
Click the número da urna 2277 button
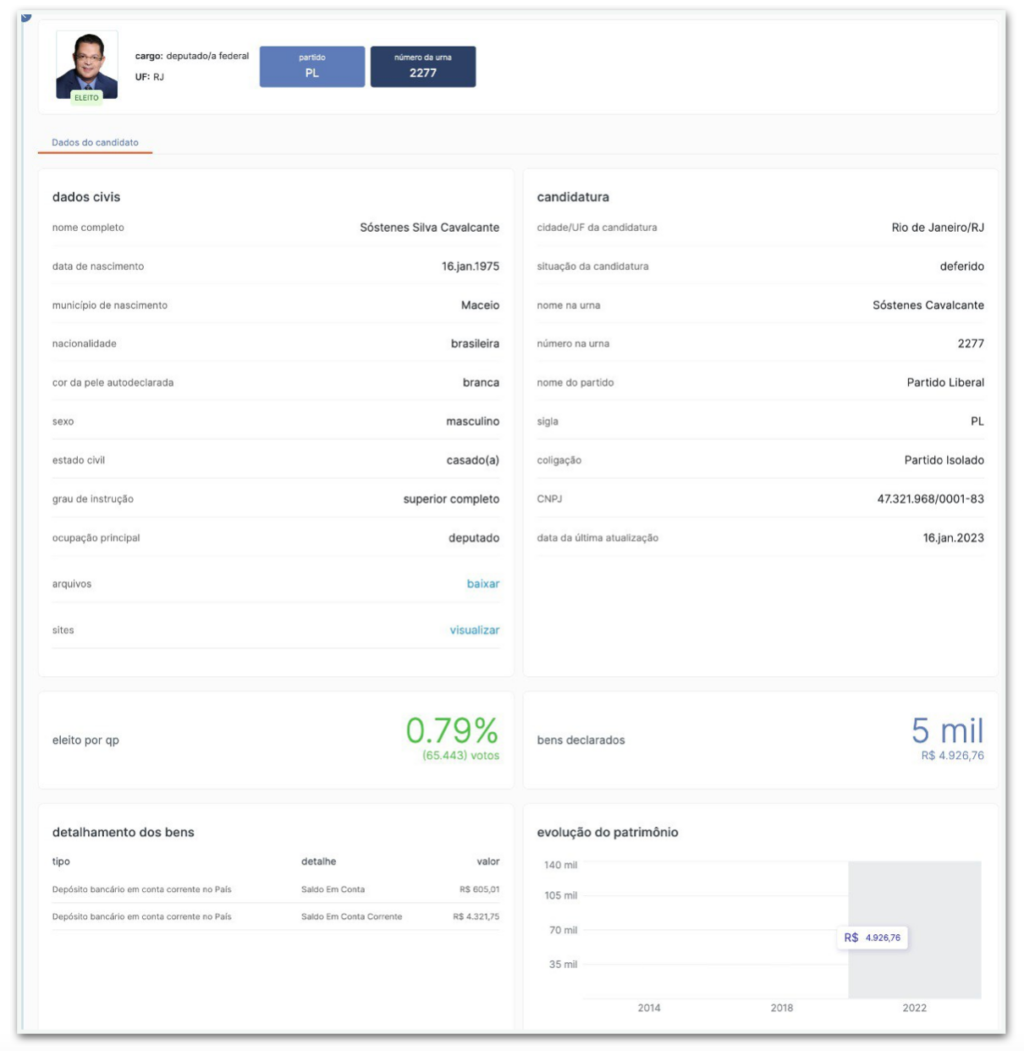click(x=422, y=66)
